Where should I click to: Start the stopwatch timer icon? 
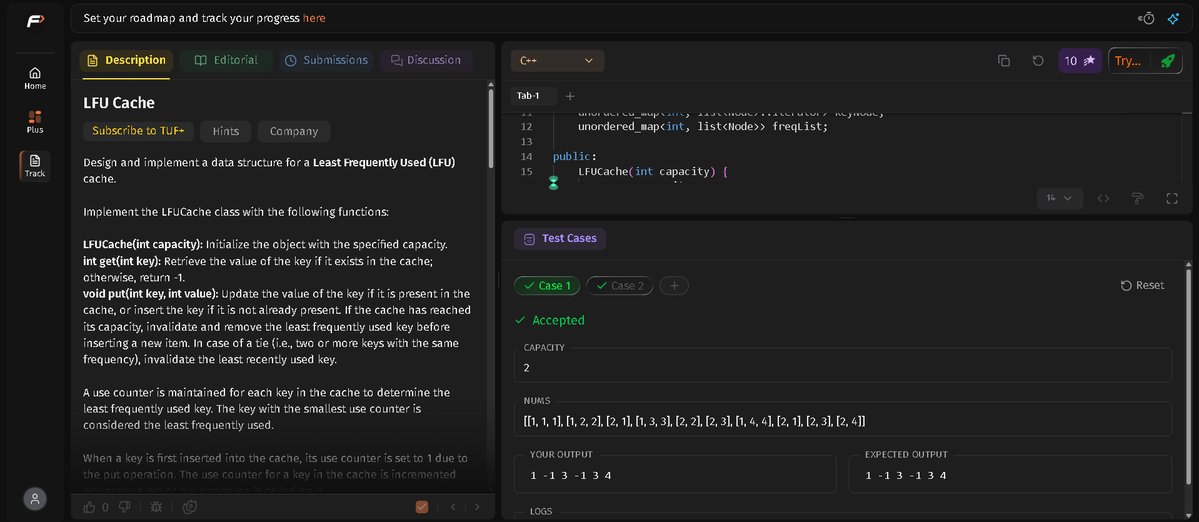[1147, 18]
